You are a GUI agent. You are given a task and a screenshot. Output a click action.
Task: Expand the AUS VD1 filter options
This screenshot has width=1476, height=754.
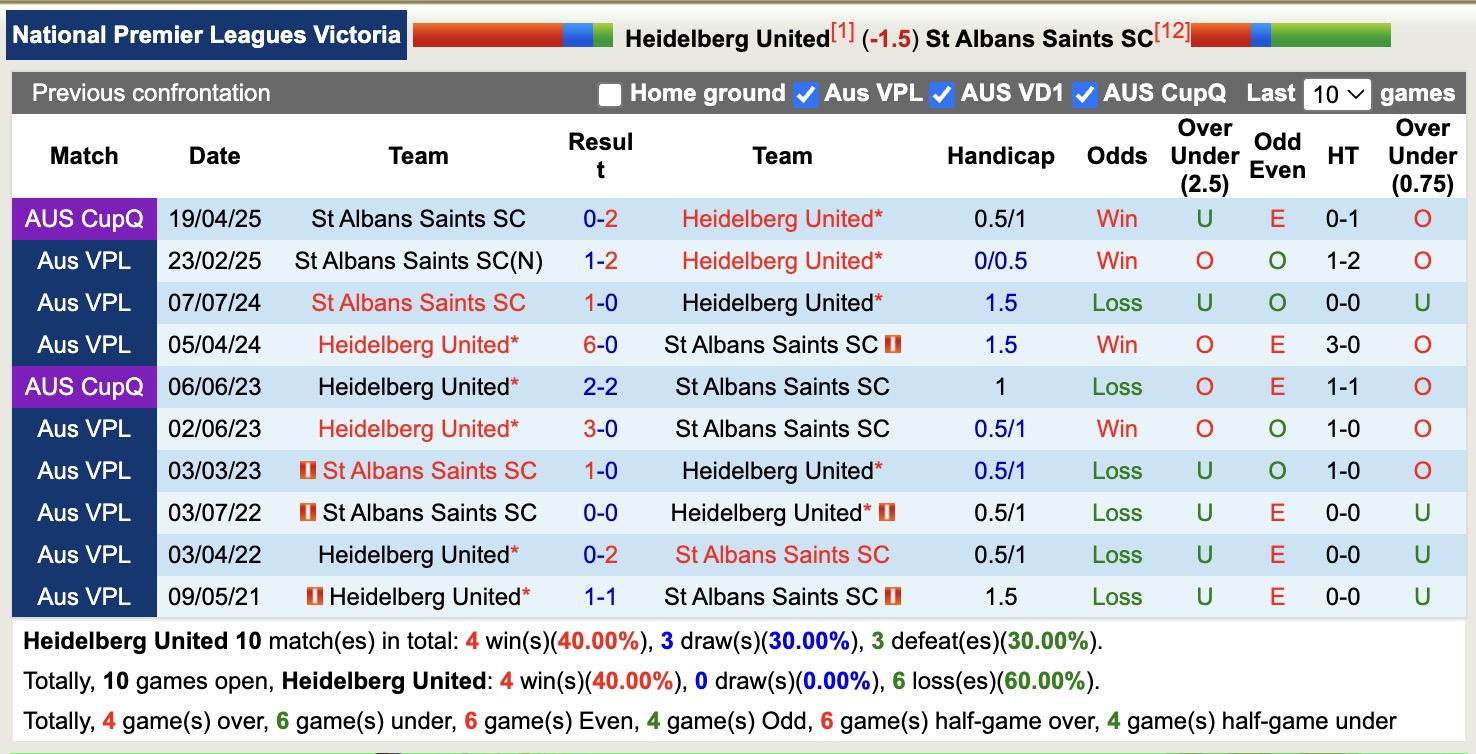coord(941,93)
